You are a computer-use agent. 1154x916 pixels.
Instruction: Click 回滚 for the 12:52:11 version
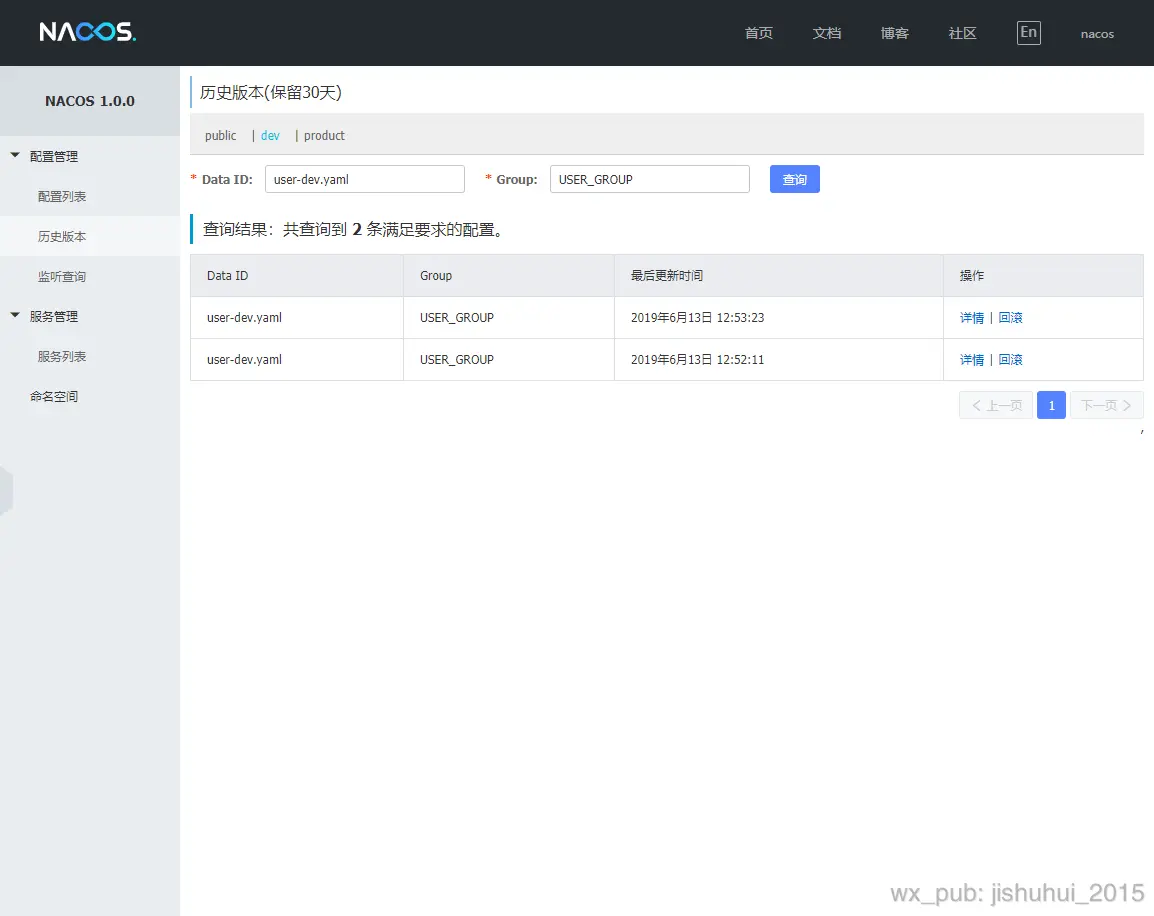1010,360
